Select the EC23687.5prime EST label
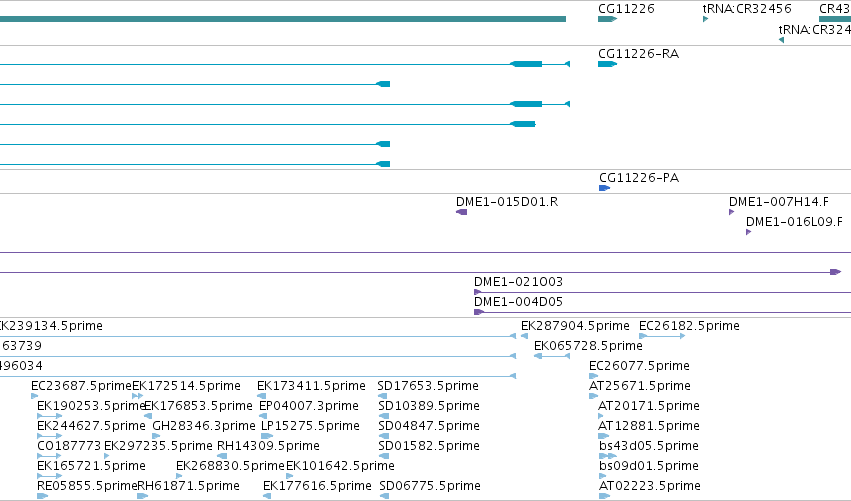This screenshot has width=851, height=501. click(x=81, y=386)
